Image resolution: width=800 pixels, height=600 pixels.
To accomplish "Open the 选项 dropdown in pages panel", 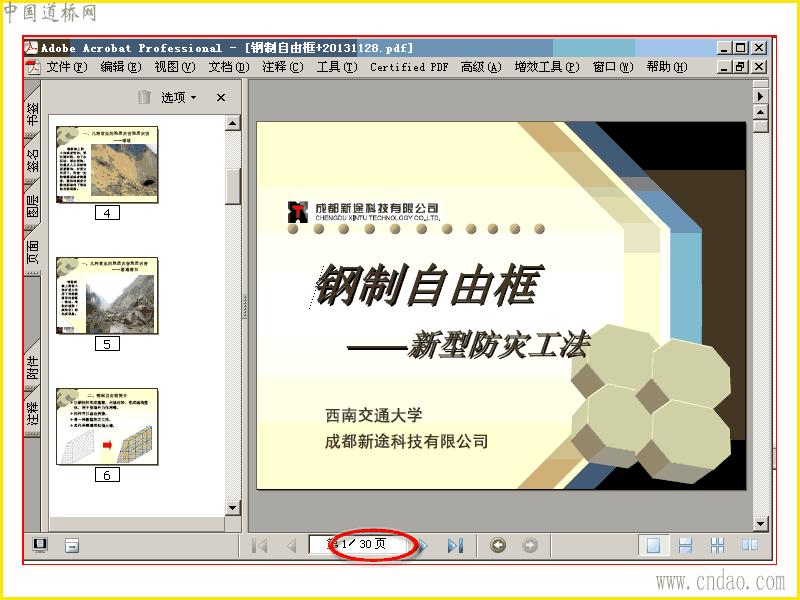I will [x=179, y=97].
